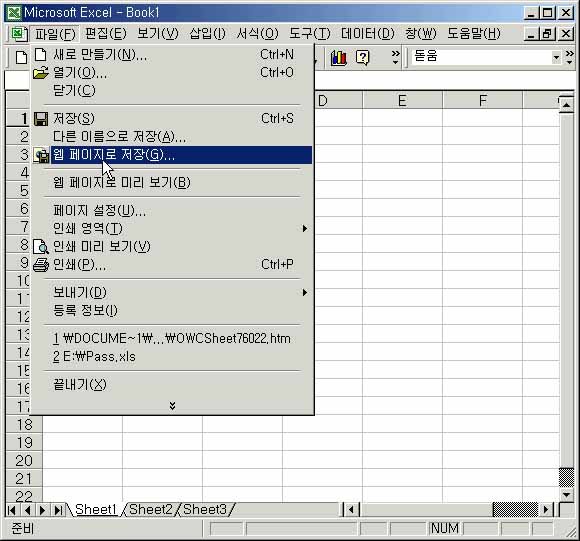Switch to the Sheet2 tab
Image resolution: width=580 pixels, height=541 pixels.
click(151, 510)
